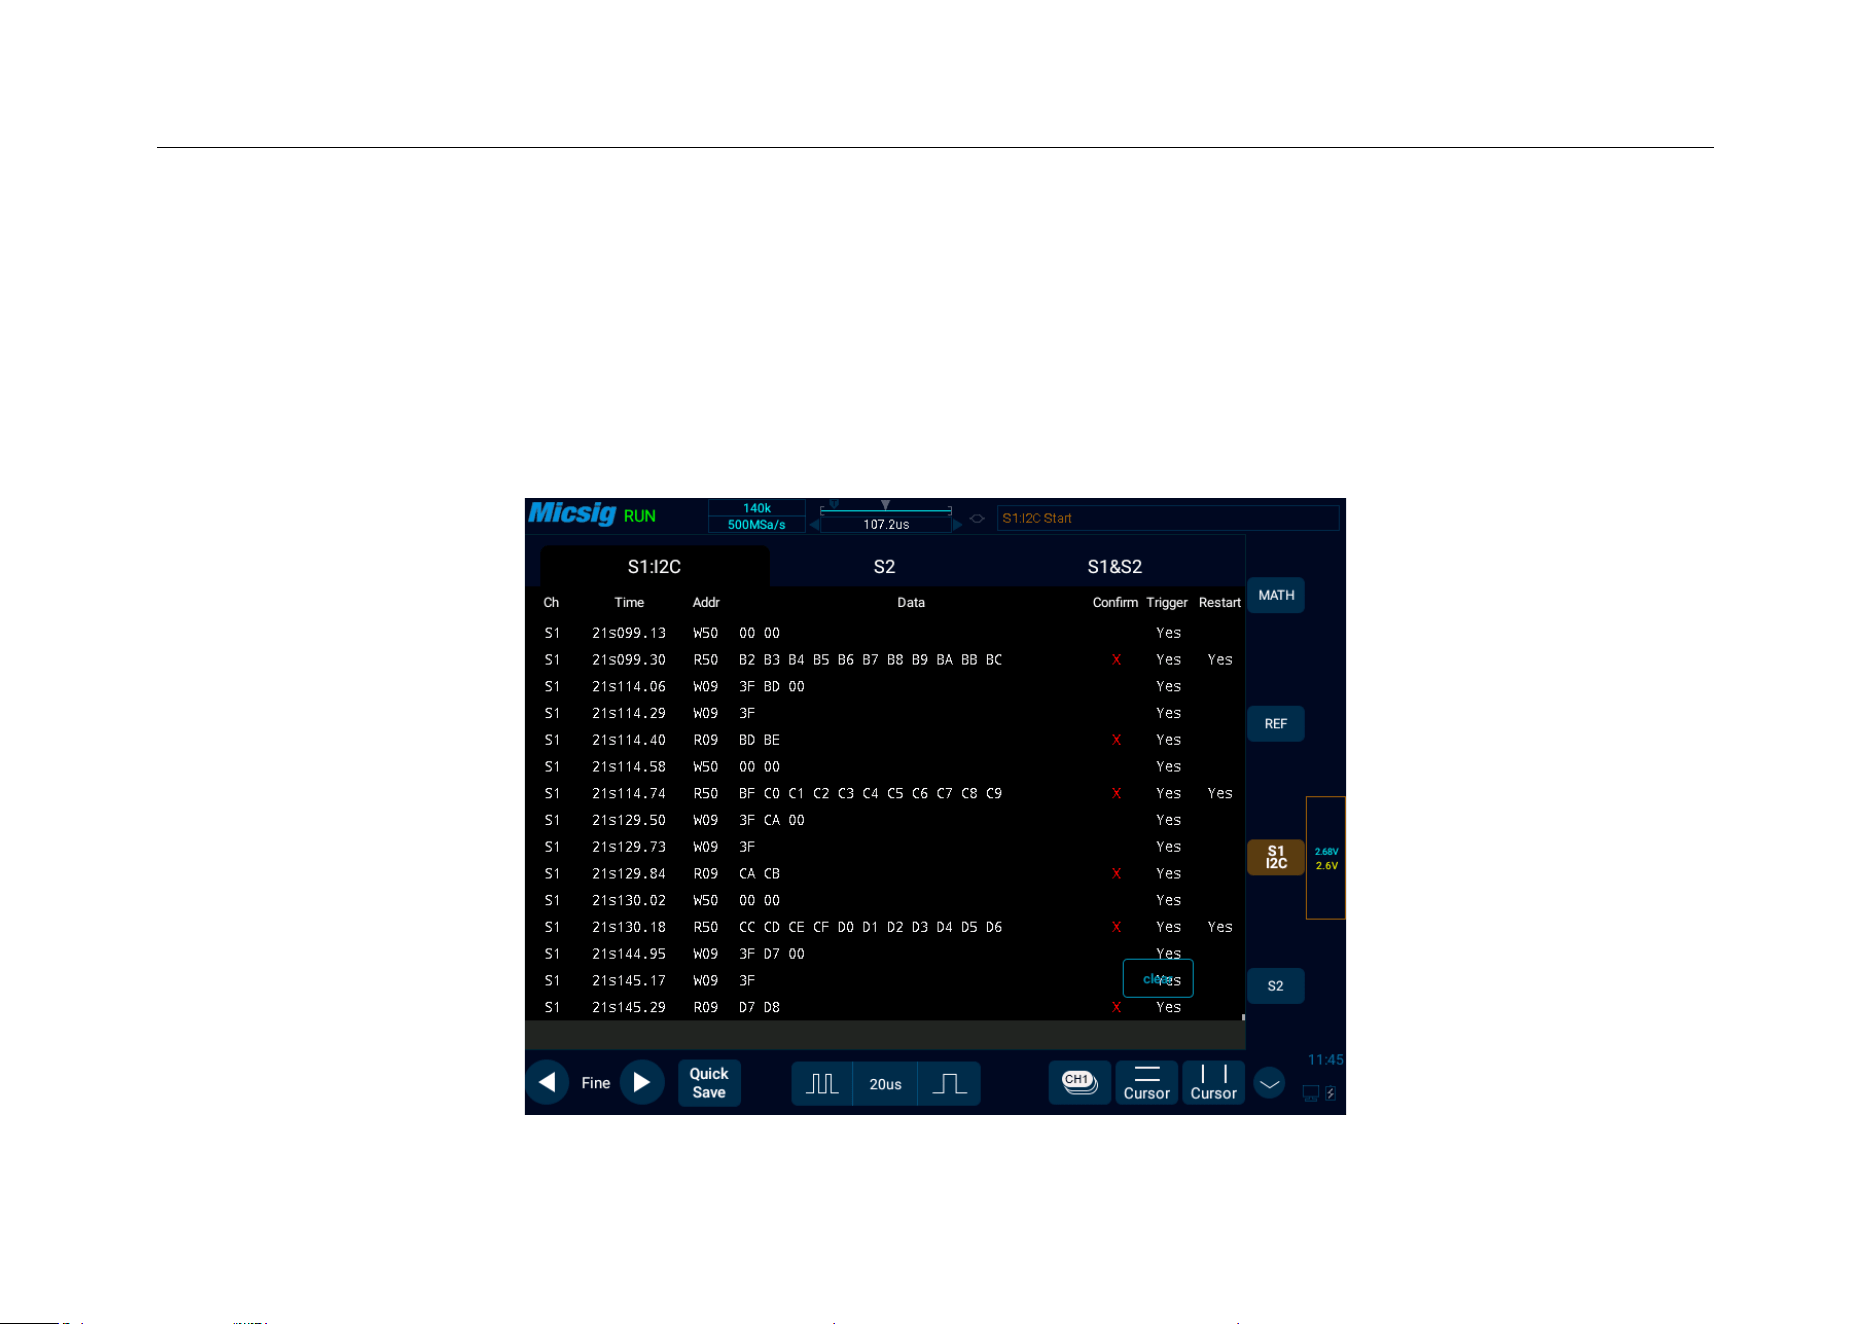Switch to the S1&S2 tab
This screenshot has height=1324, width=1872.
pyautogui.click(x=1115, y=567)
